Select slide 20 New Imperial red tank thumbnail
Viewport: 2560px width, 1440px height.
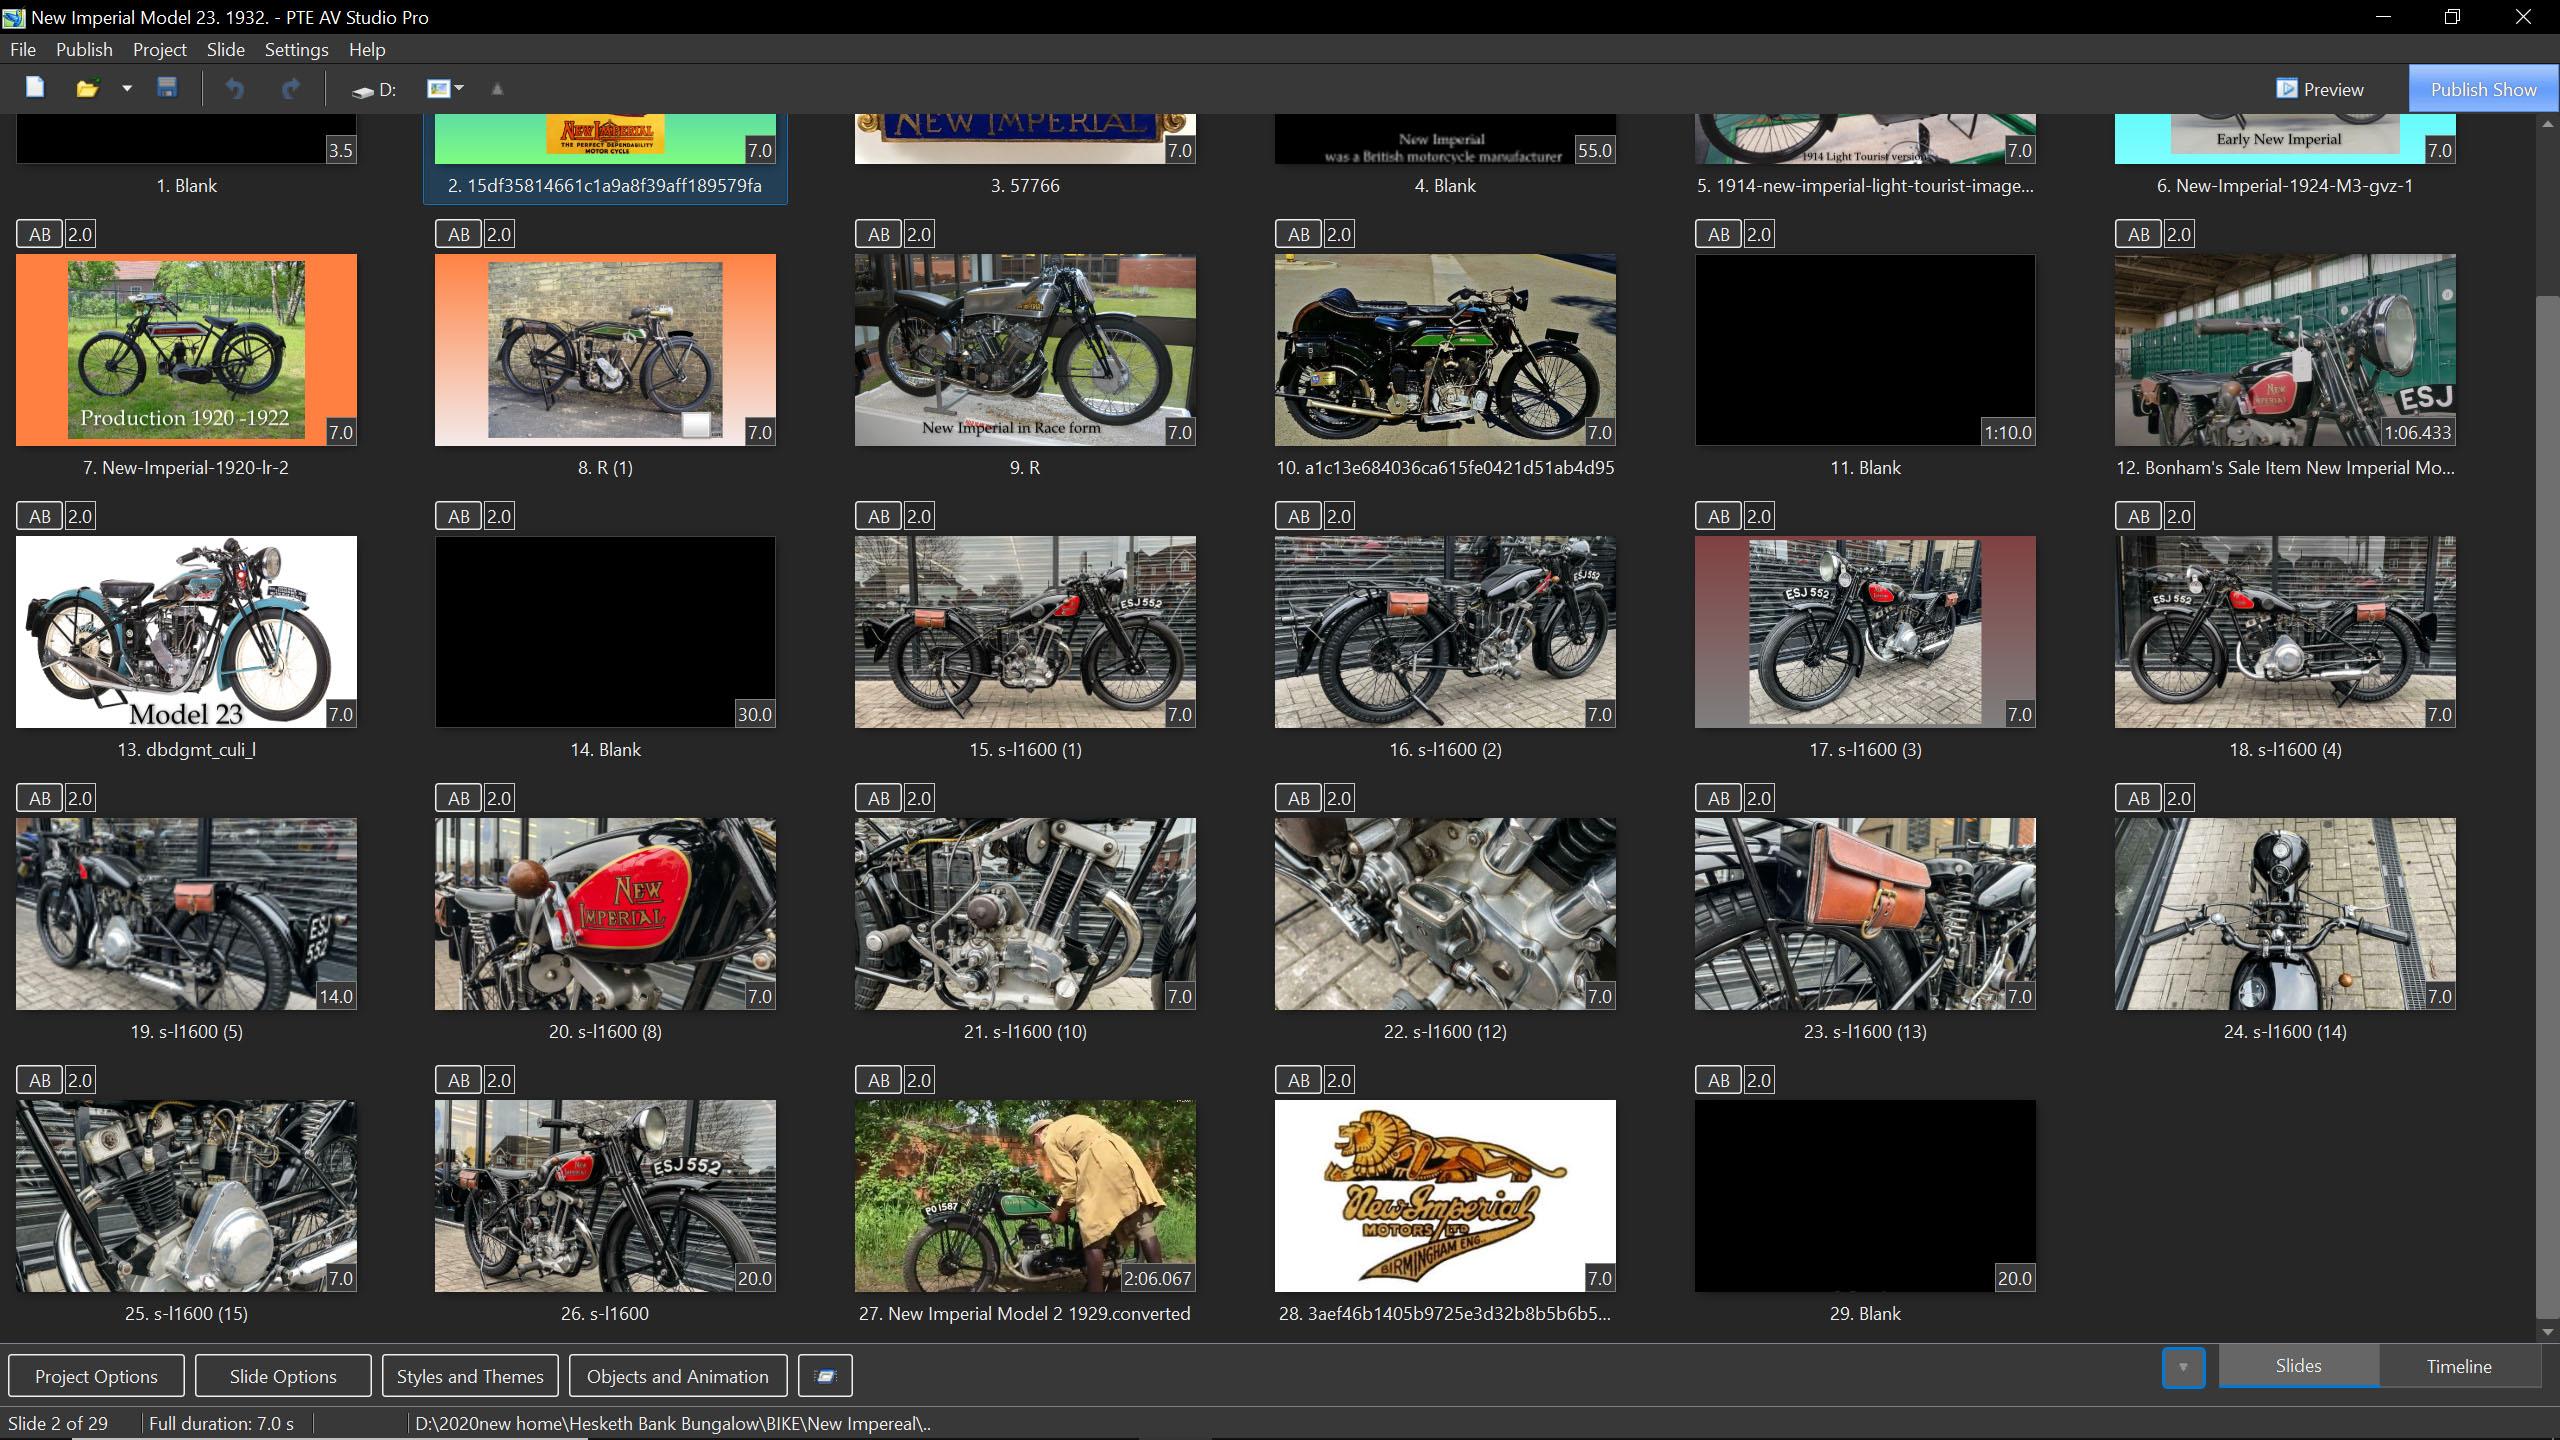(x=605, y=914)
